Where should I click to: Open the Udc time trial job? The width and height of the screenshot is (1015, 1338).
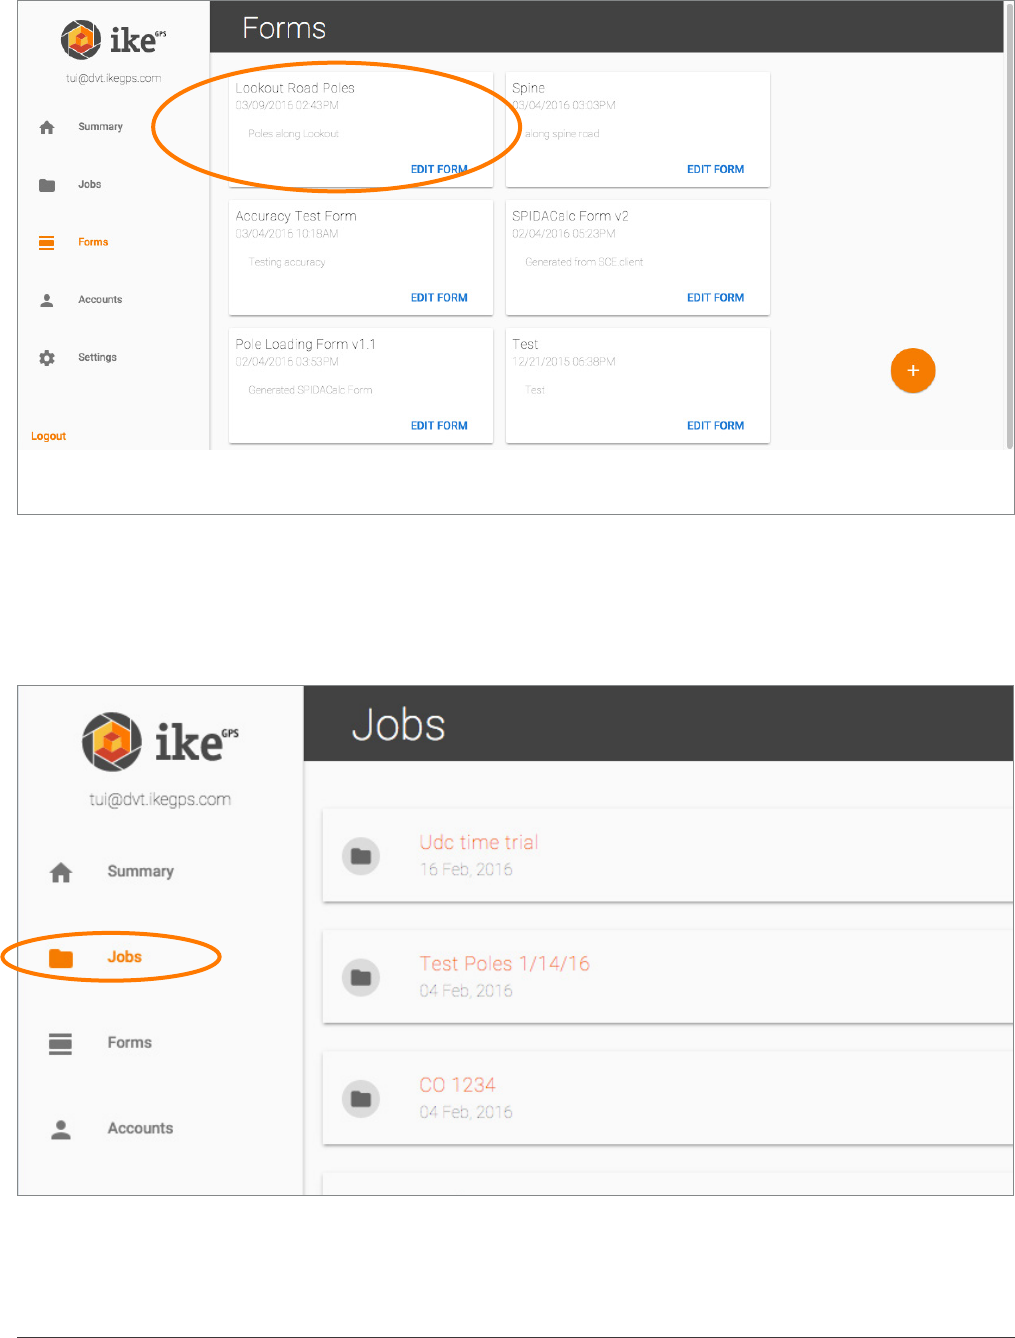479,842
